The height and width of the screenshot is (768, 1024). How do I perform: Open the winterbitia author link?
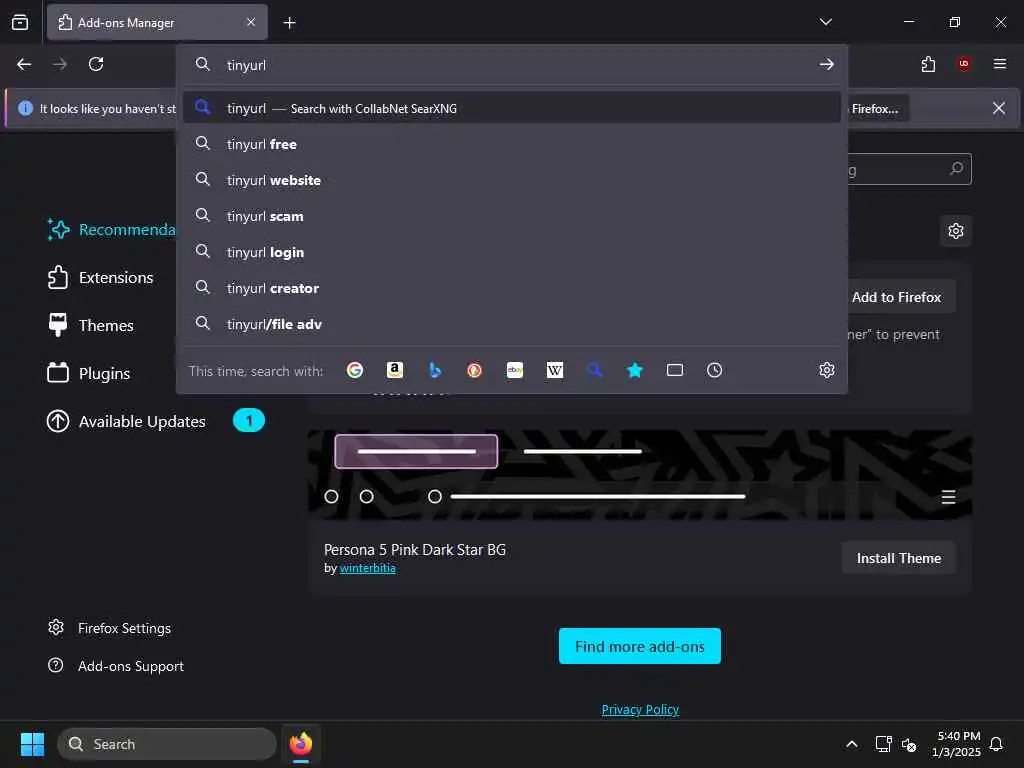pos(368,568)
